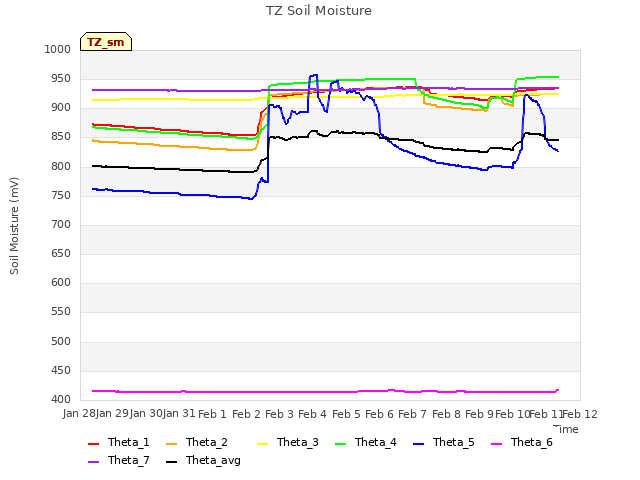Click the Feb 1 x-axis date label
This screenshot has height=480, width=640.
pos(212,414)
